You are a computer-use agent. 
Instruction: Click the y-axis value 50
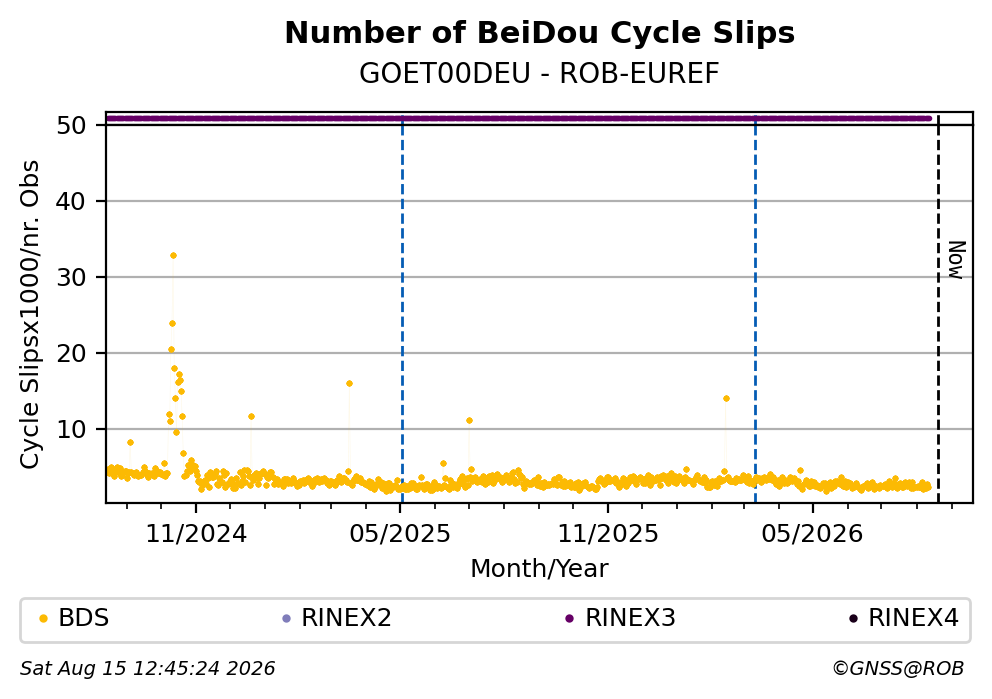pos(71,125)
